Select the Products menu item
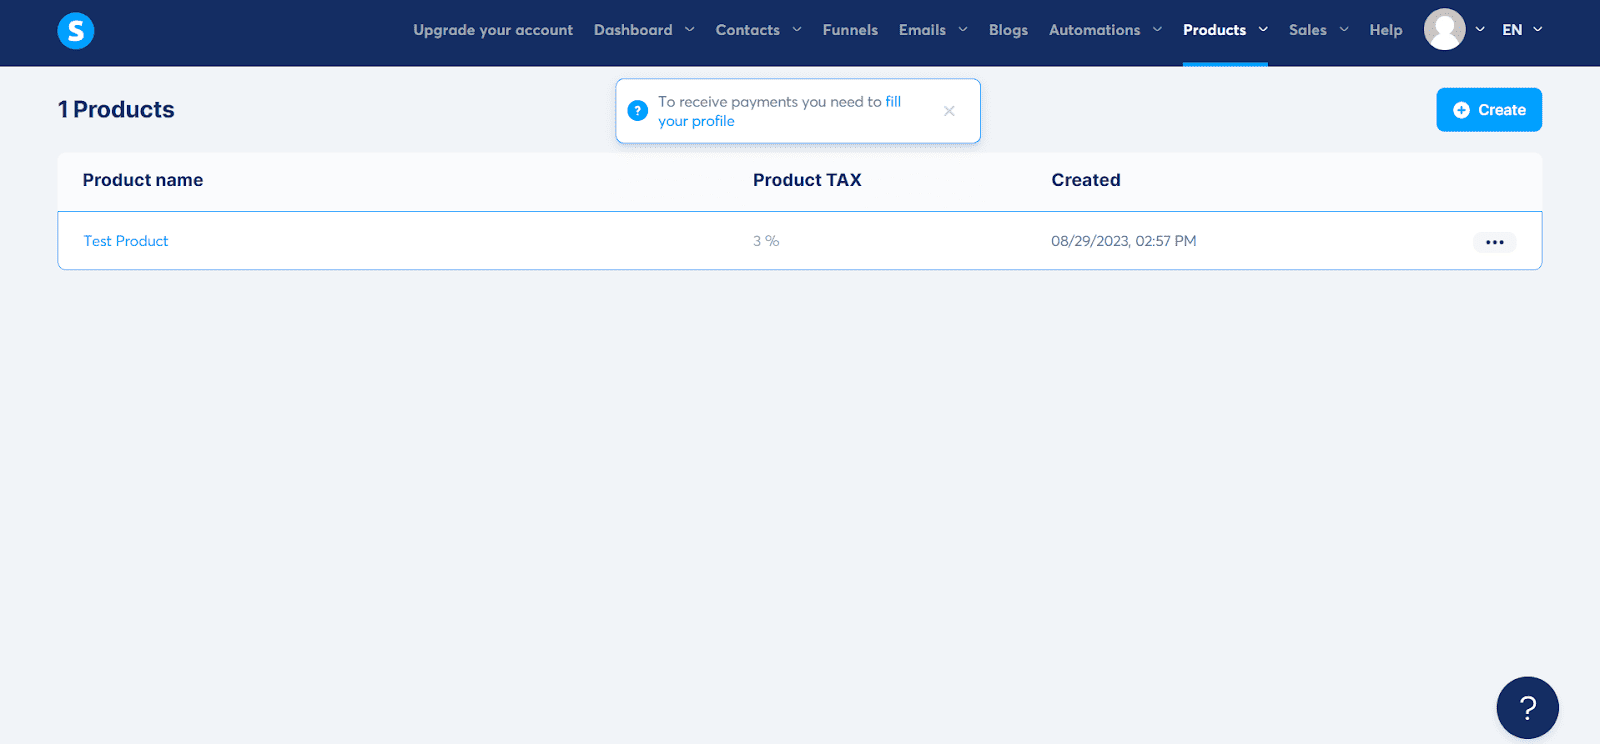This screenshot has height=744, width=1600. coord(1214,30)
